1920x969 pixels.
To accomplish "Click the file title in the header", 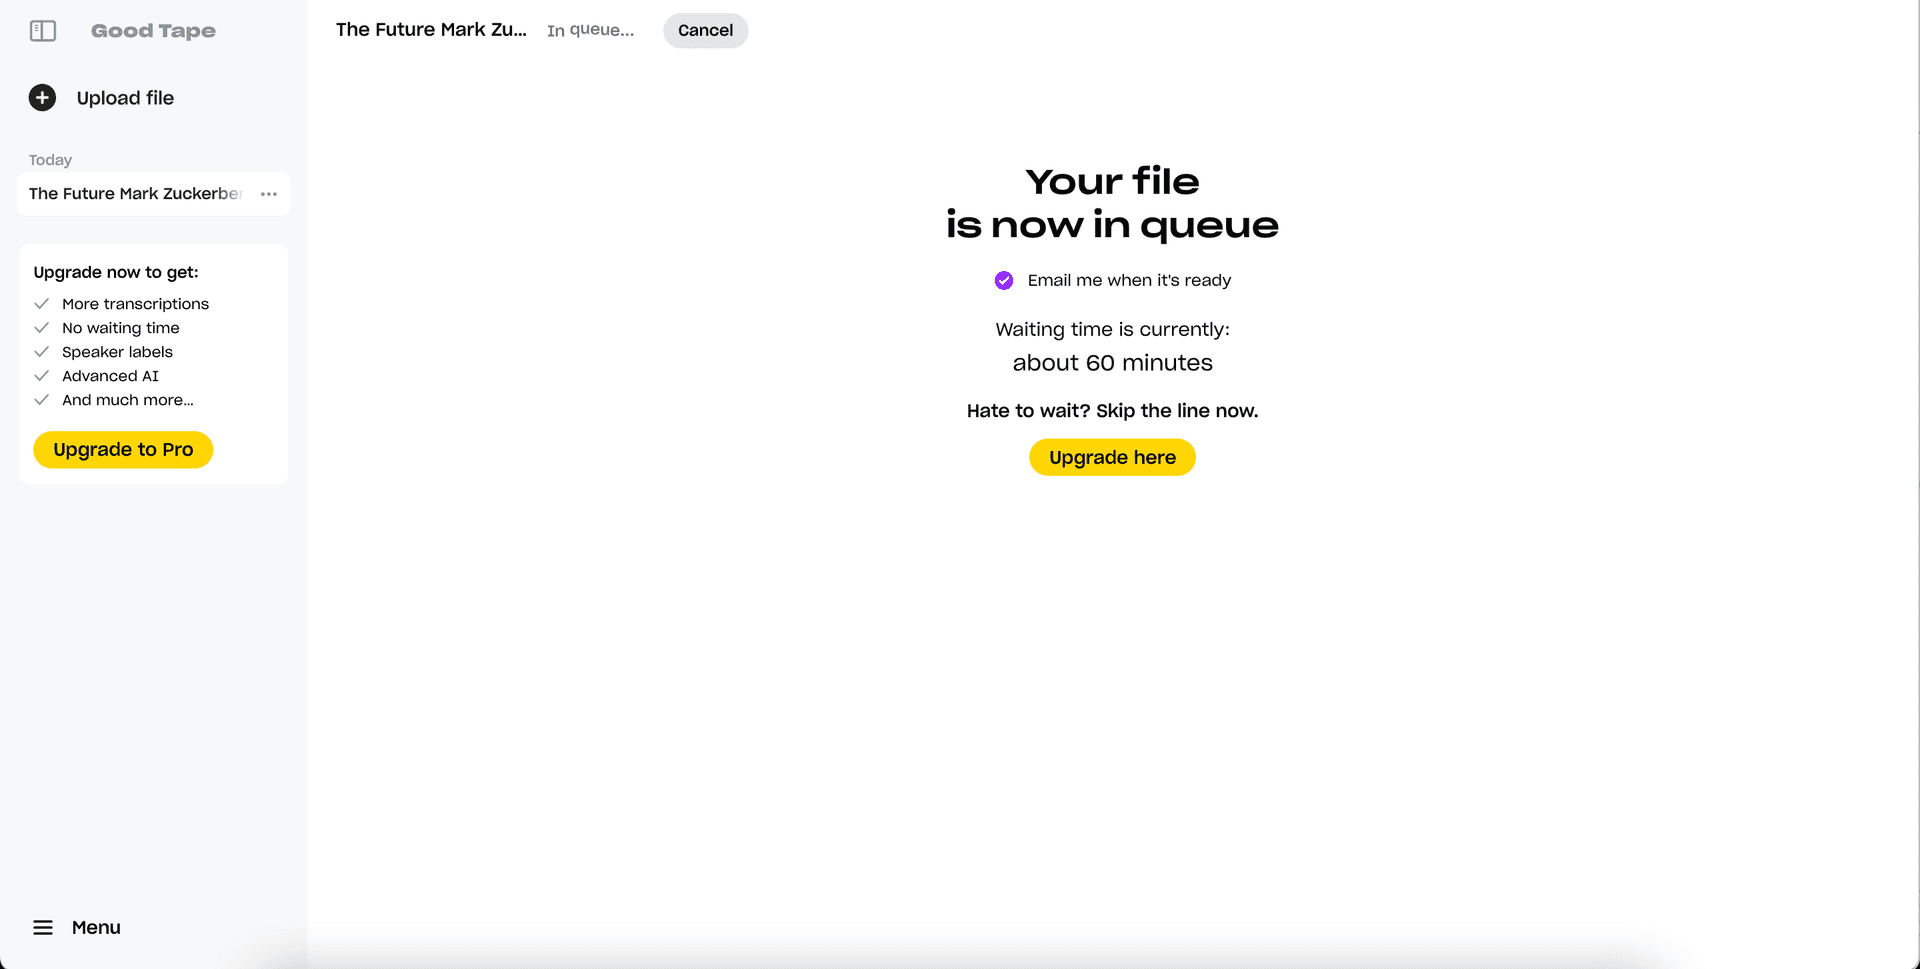I will (x=431, y=30).
